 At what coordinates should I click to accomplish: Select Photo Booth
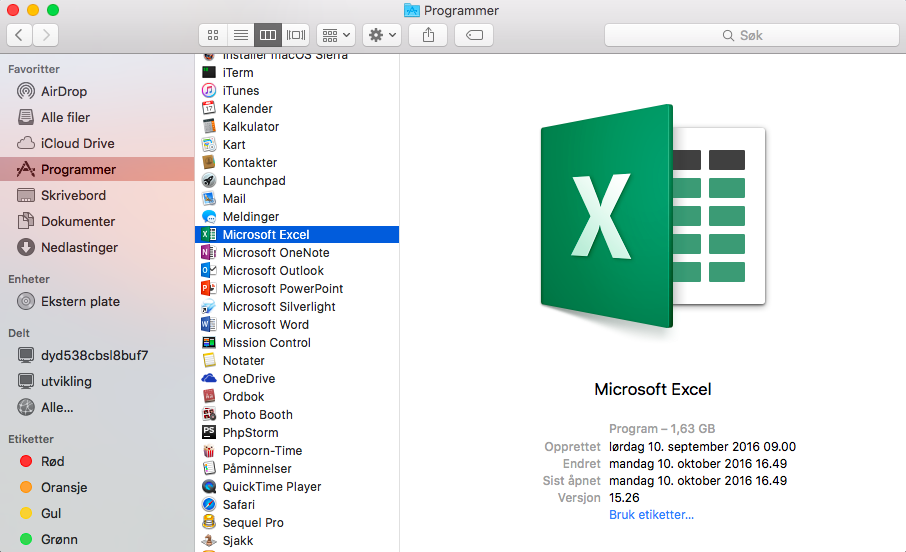(x=297, y=414)
